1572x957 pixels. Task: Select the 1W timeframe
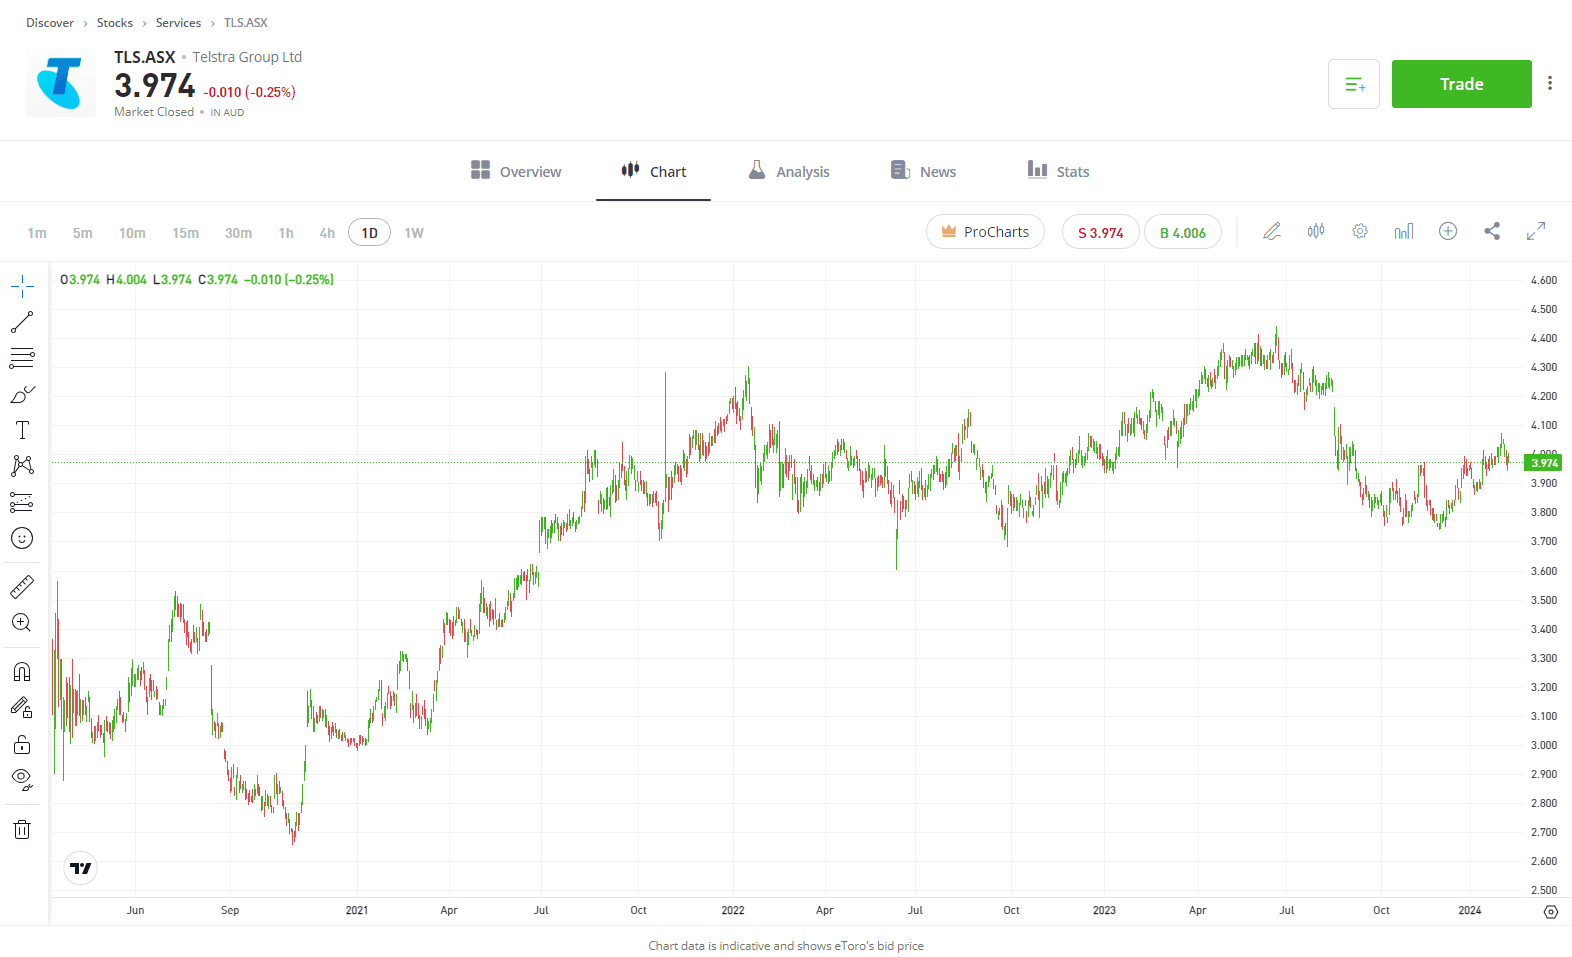click(414, 233)
